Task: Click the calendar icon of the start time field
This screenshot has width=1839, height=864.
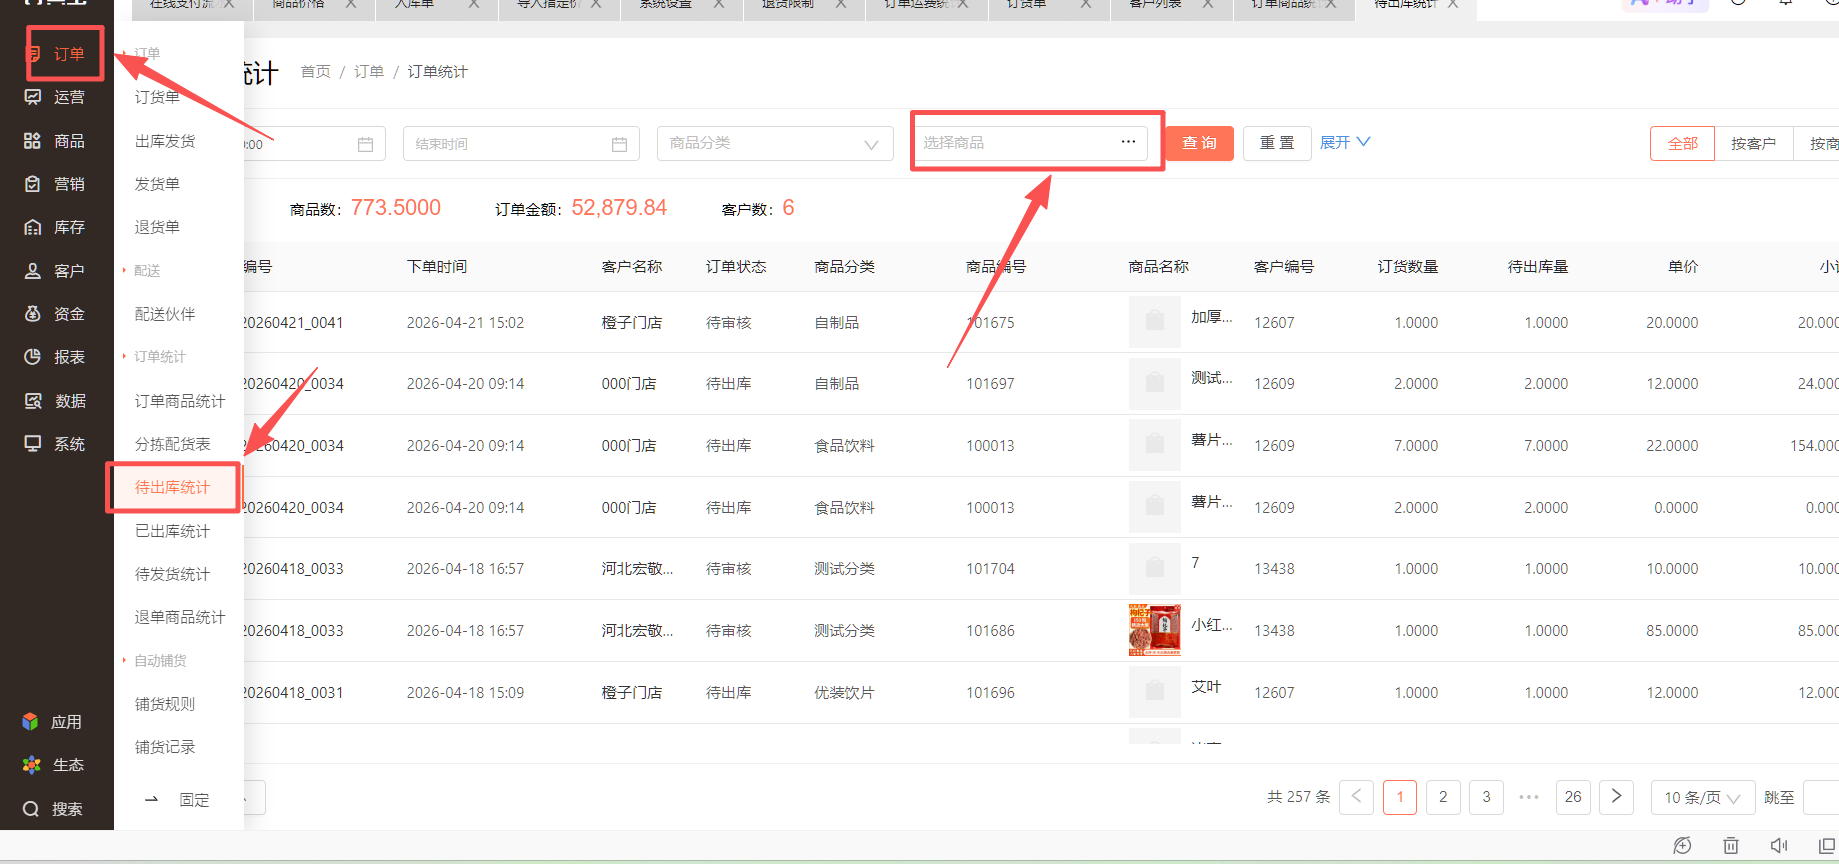Action: [x=365, y=144]
